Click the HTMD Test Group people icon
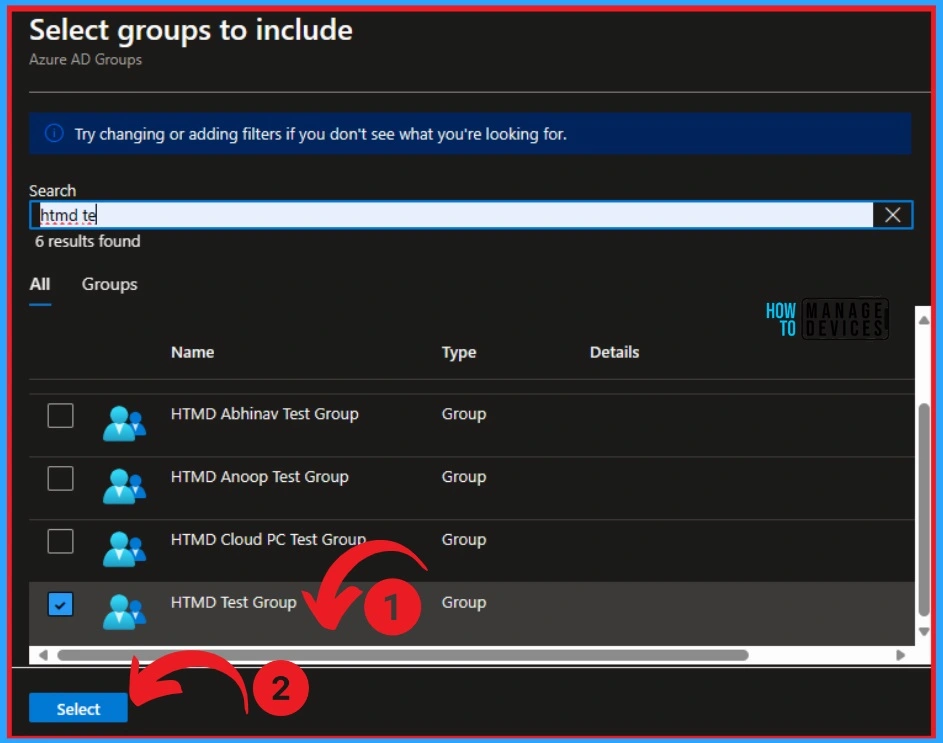 click(x=124, y=611)
